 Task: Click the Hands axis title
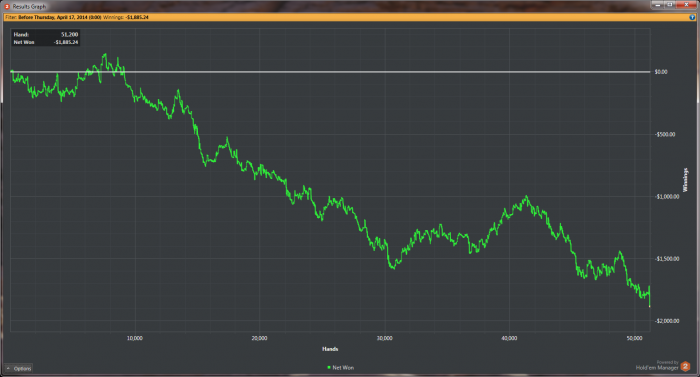[330, 349]
